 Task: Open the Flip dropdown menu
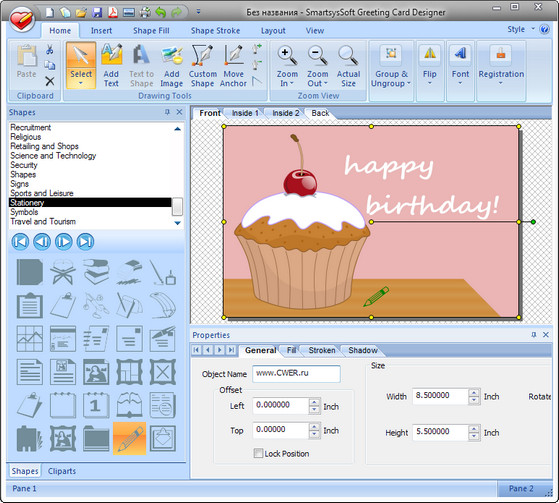coord(430,83)
